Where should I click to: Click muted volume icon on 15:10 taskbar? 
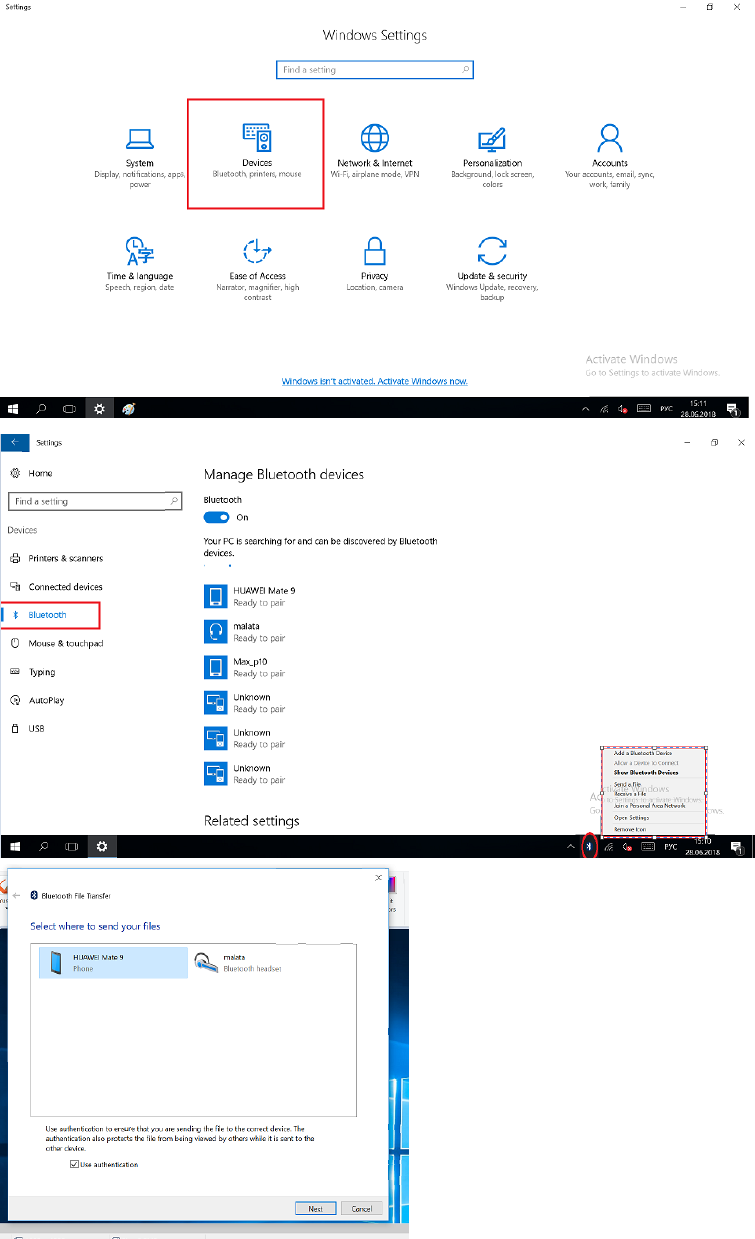(x=627, y=846)
